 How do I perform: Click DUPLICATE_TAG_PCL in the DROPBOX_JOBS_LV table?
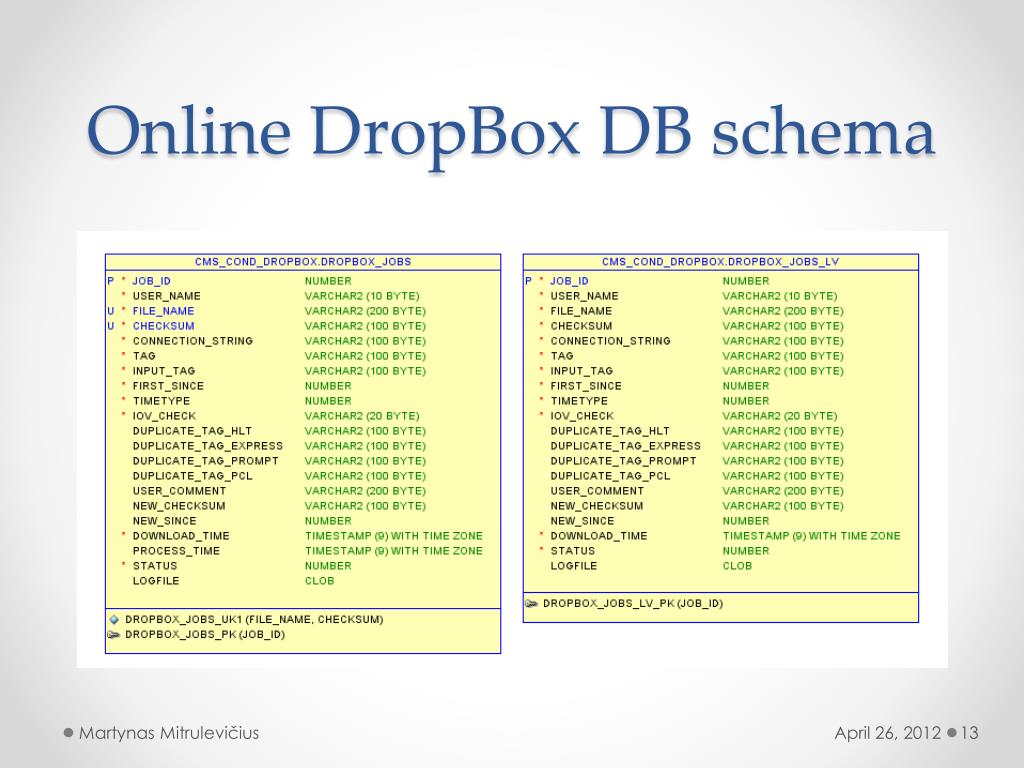610,476
